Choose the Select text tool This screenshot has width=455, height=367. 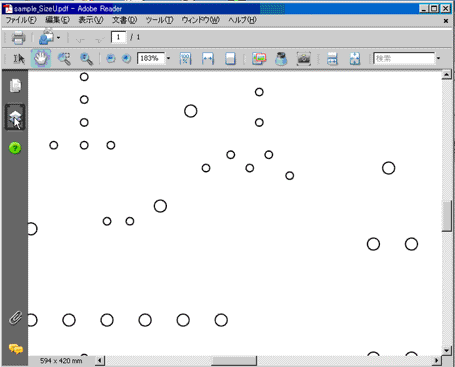19,59
